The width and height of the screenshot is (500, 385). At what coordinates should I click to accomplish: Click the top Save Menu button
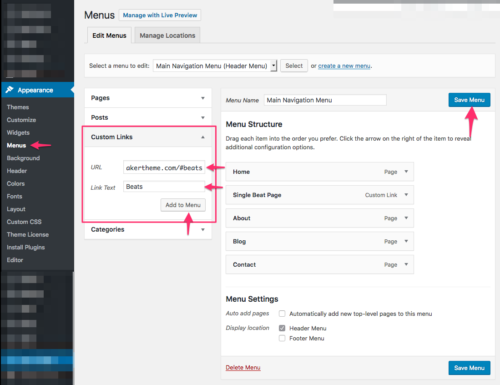[469, 100]
